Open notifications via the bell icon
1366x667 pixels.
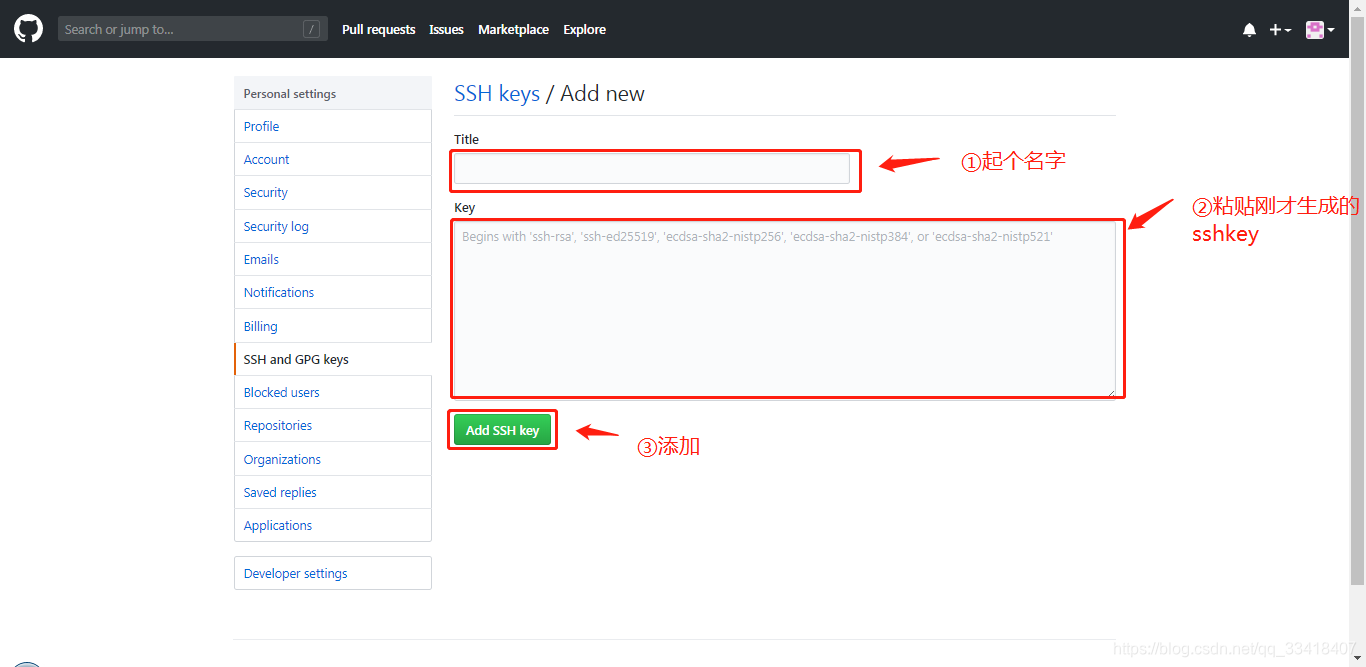[x=1249, y=29]
